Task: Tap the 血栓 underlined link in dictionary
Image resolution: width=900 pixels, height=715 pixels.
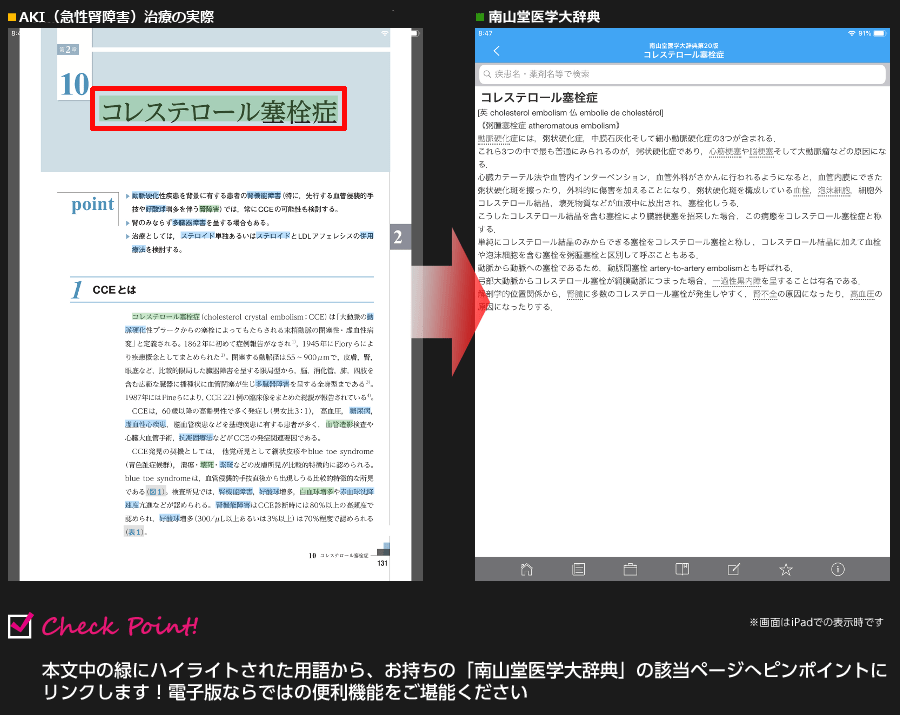Action: [801, 191]
